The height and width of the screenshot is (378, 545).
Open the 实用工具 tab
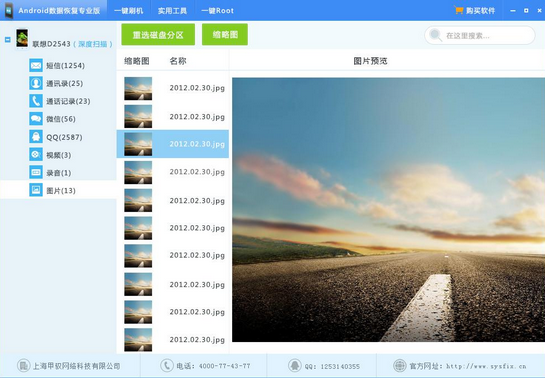coord(172,10)
